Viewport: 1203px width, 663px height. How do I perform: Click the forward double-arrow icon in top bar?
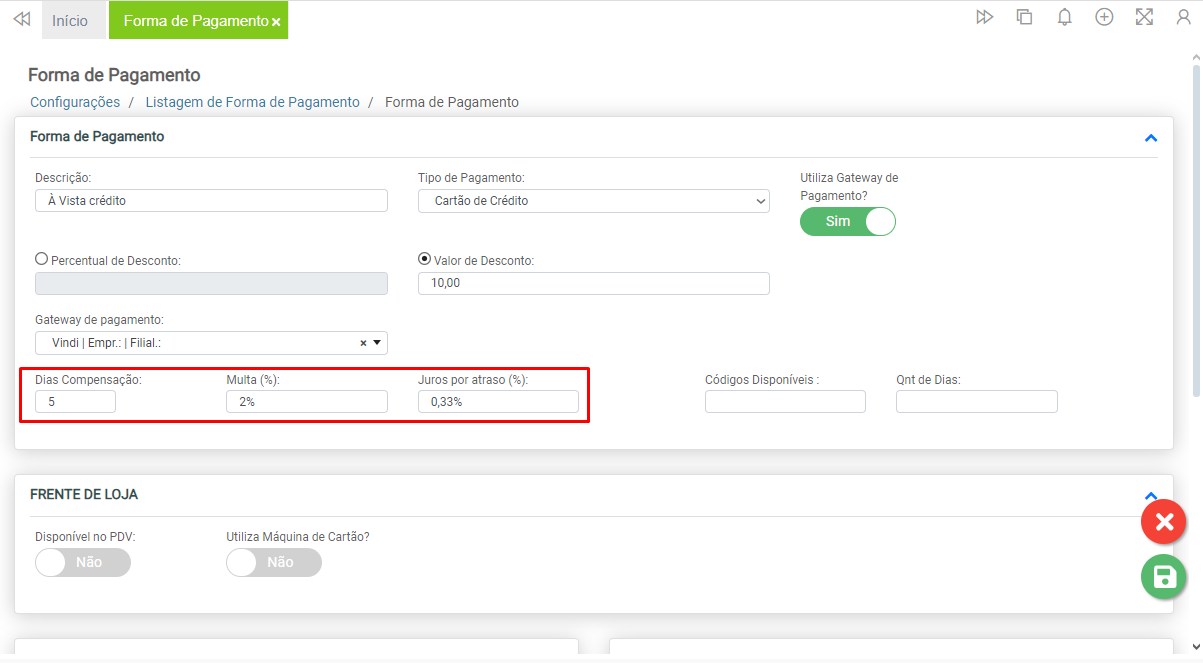point(985,17)
